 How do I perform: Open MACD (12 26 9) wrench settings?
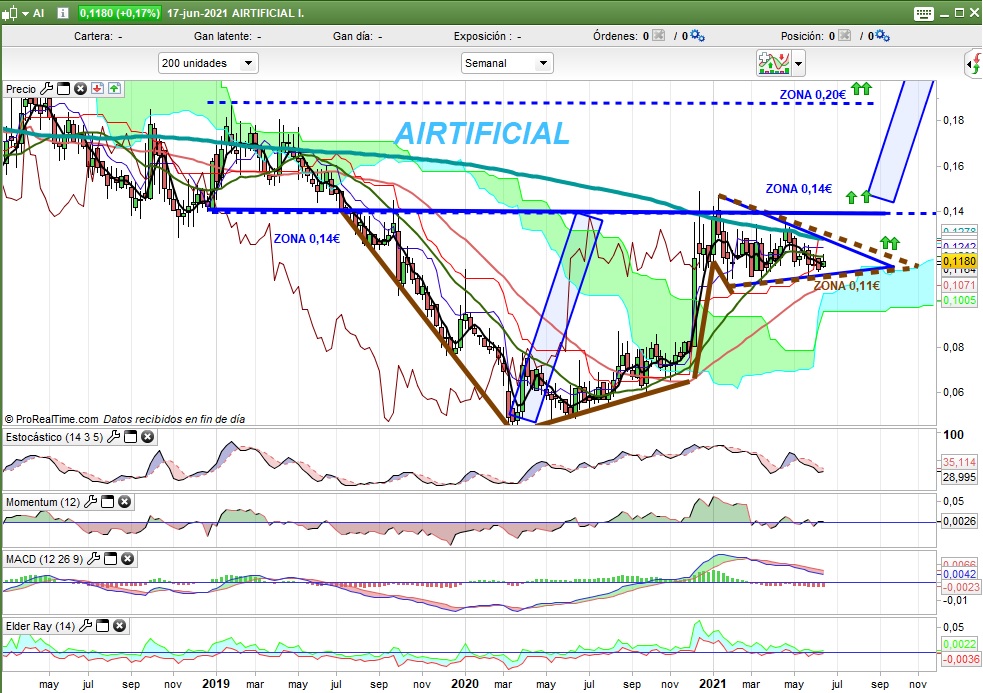click(93, 559)
